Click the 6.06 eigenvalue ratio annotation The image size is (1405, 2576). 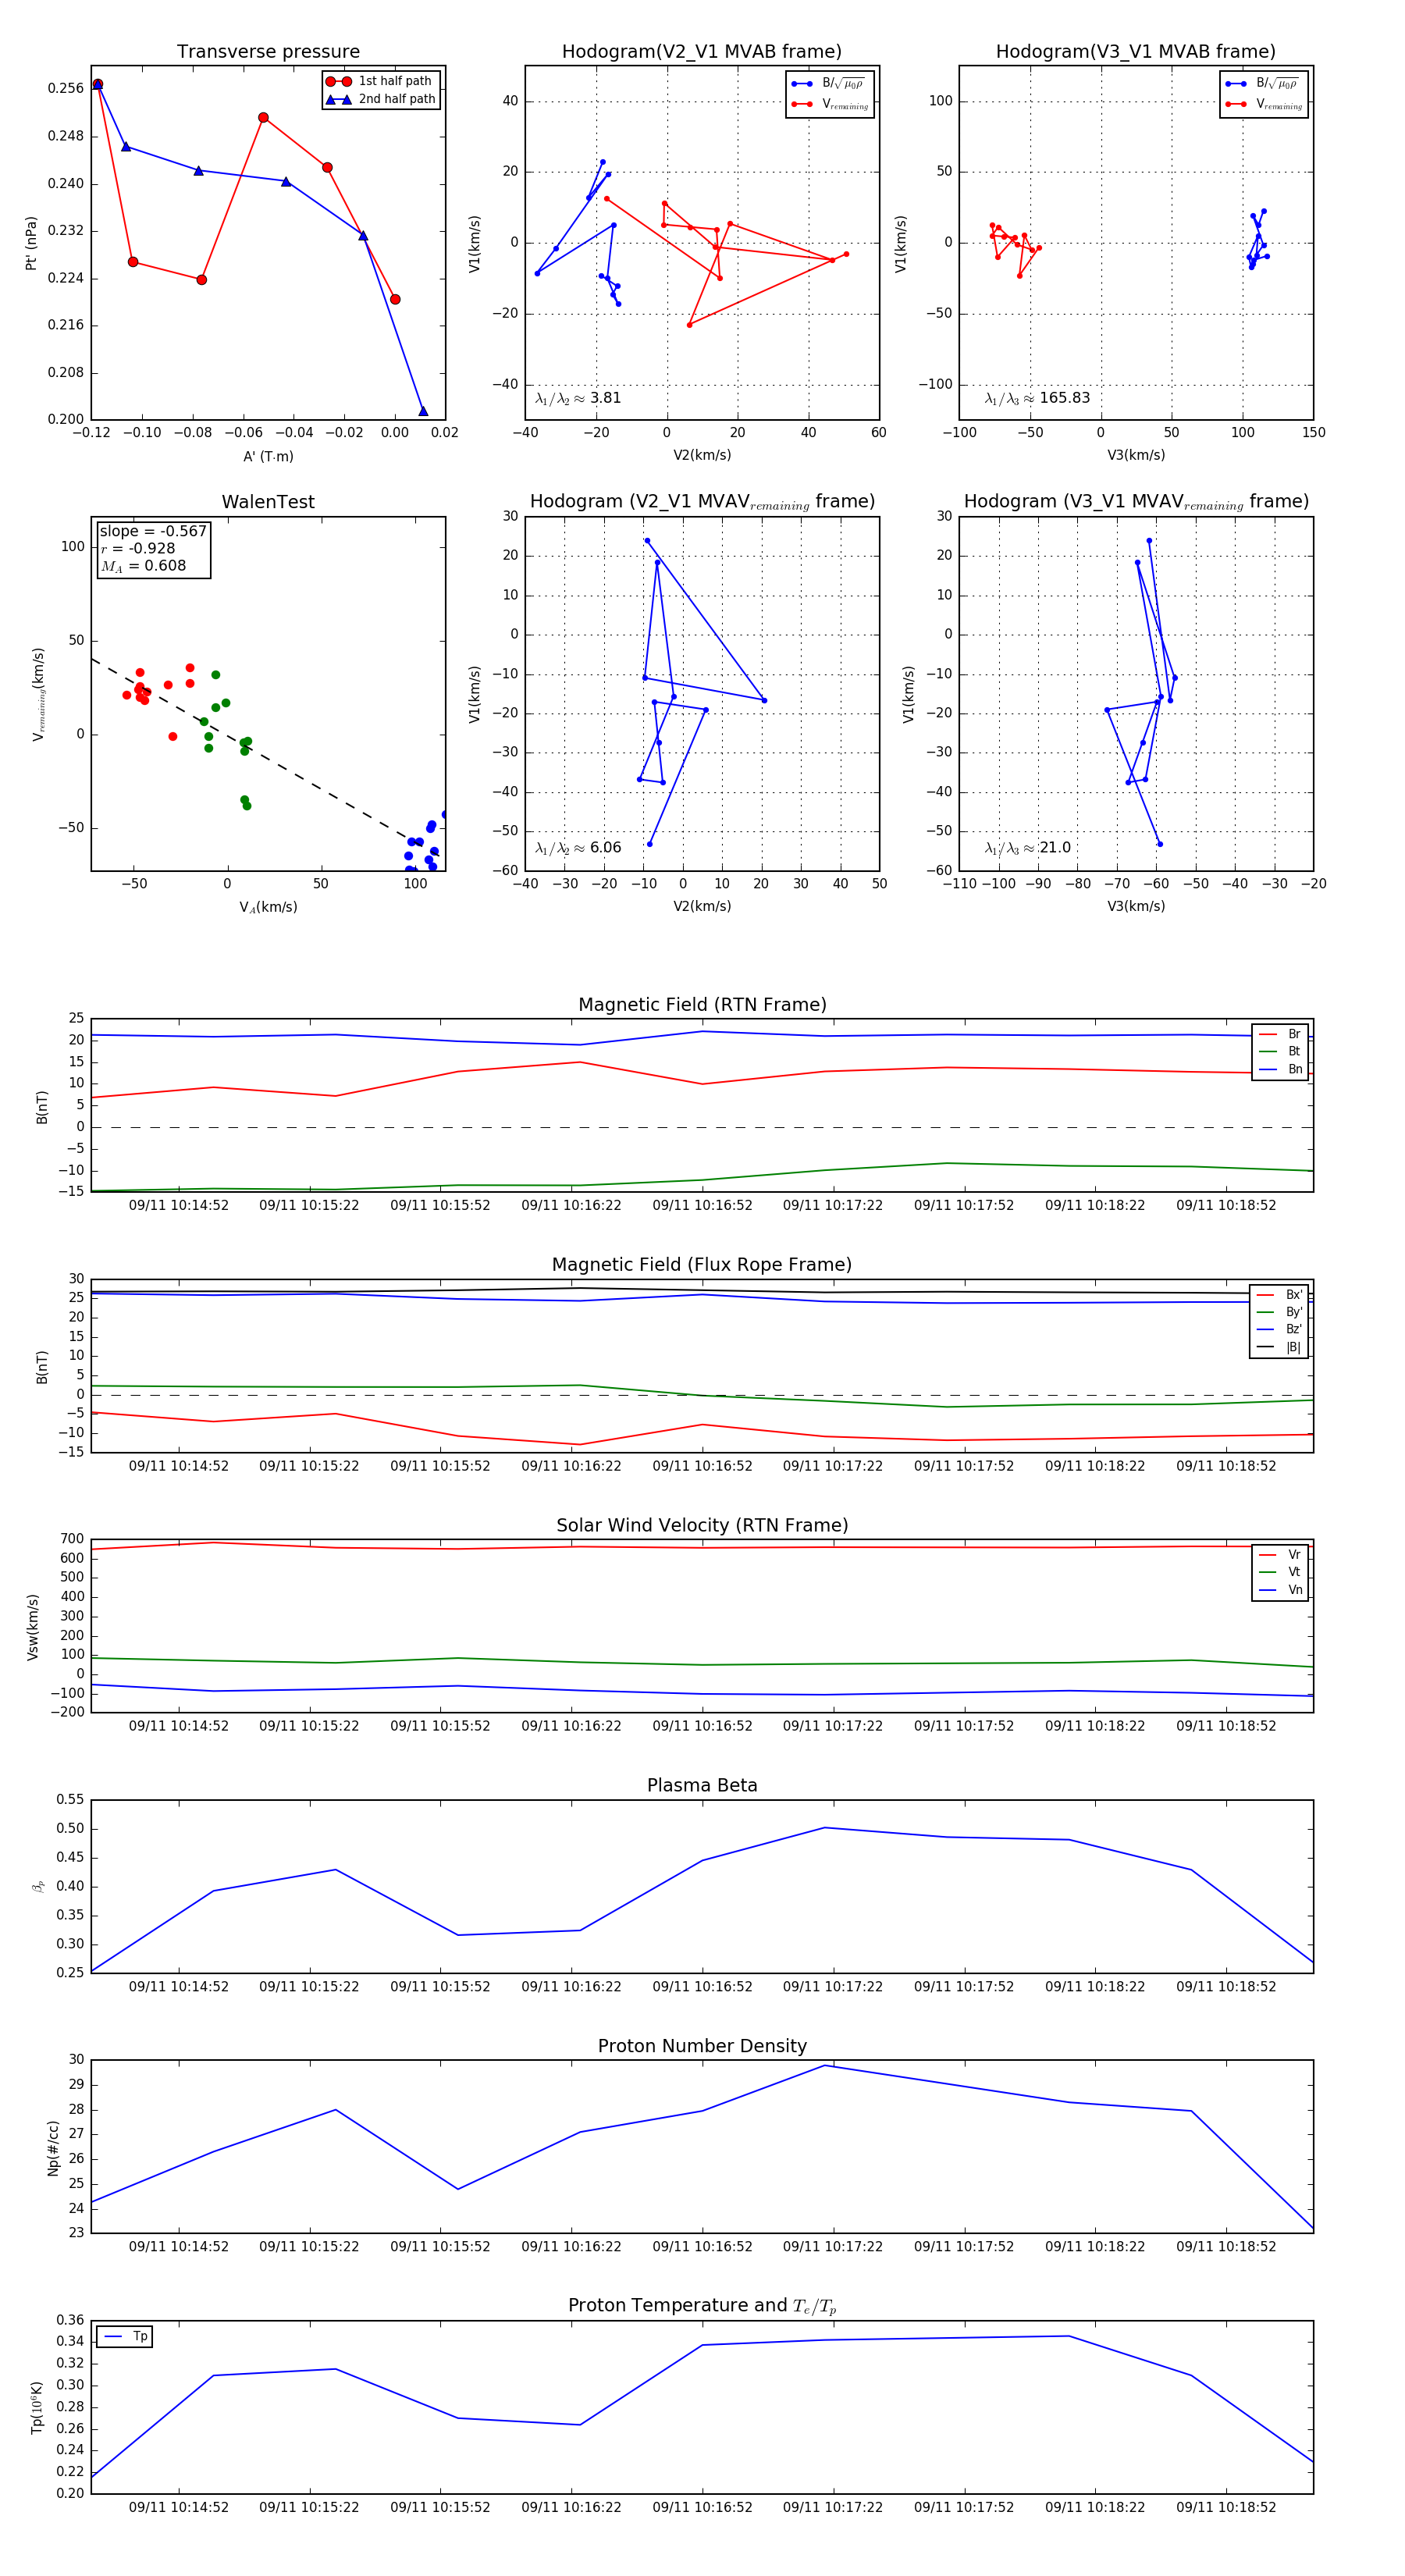(x=578, y=848)
